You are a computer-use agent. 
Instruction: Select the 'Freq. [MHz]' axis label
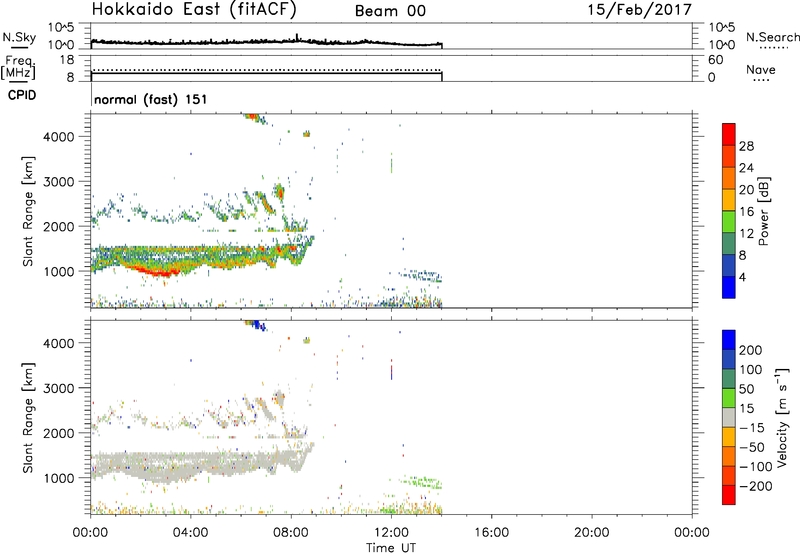point(19,67)
